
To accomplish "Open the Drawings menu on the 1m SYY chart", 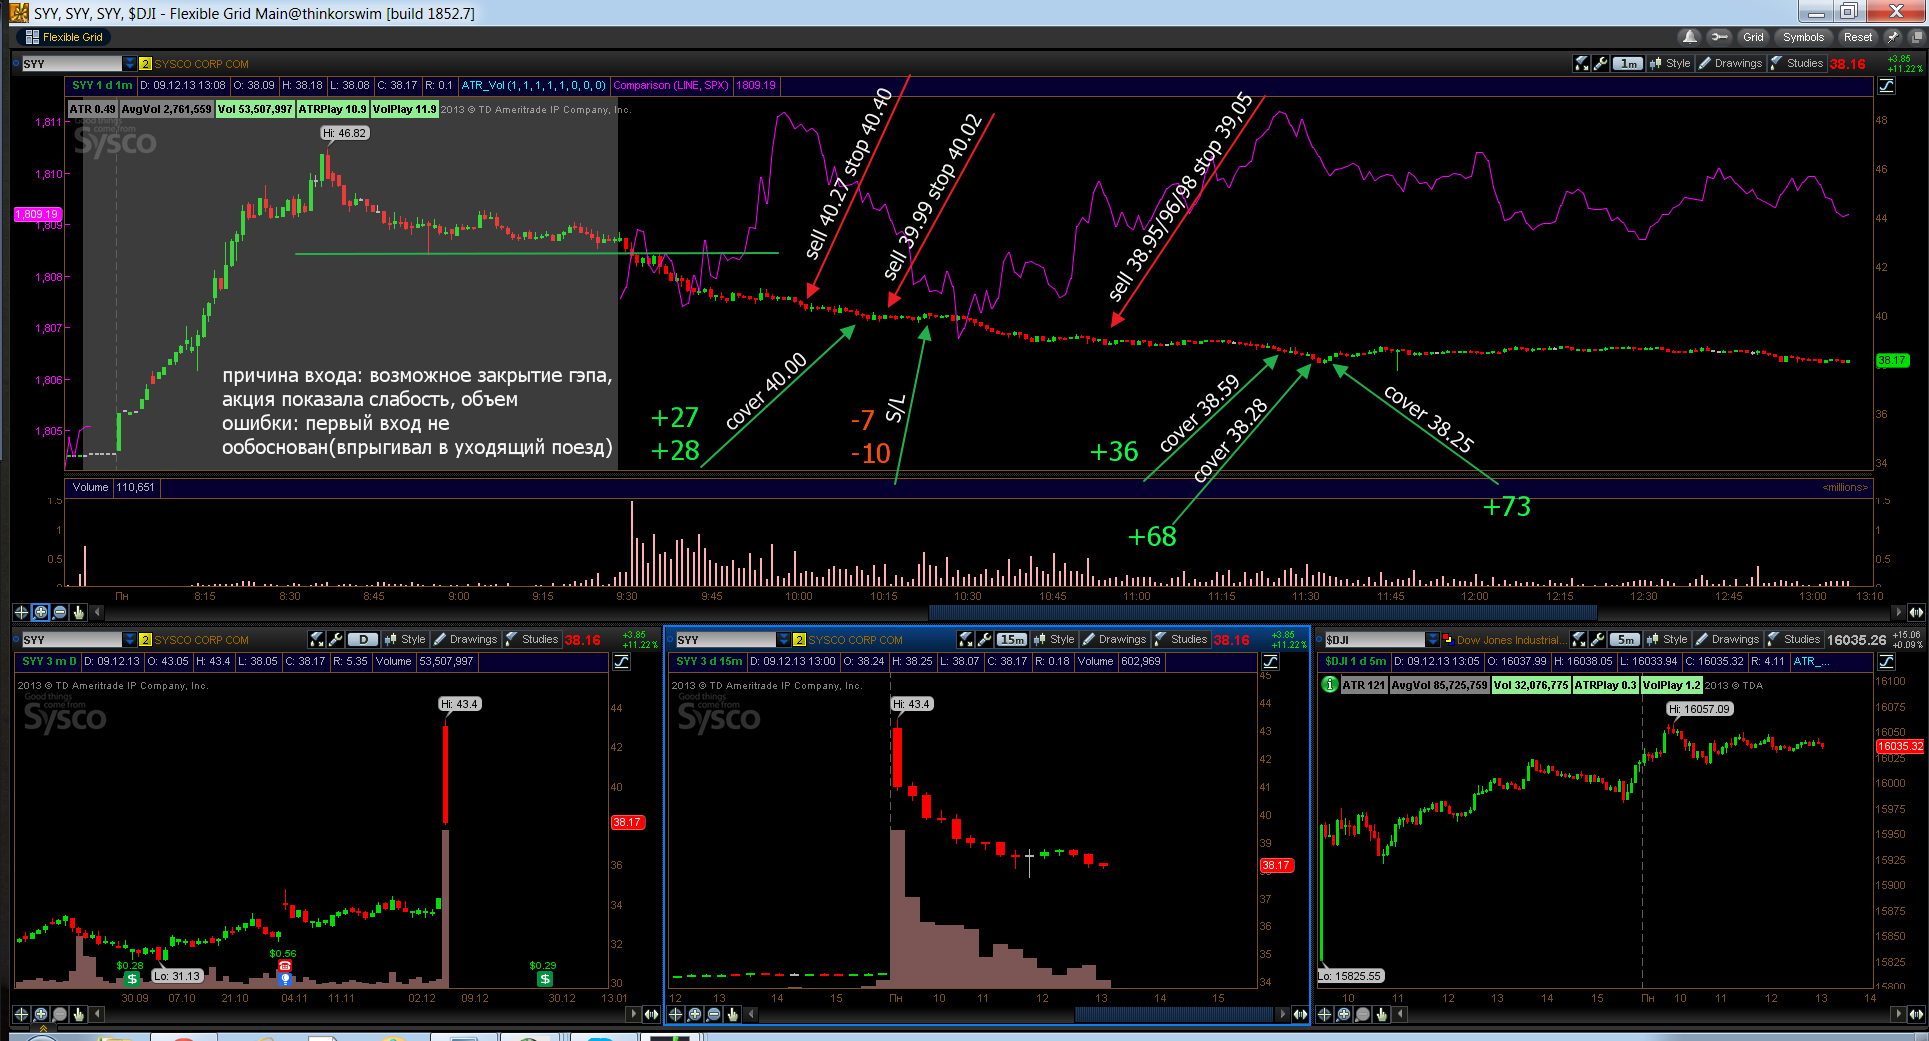I will [1730, 63].
